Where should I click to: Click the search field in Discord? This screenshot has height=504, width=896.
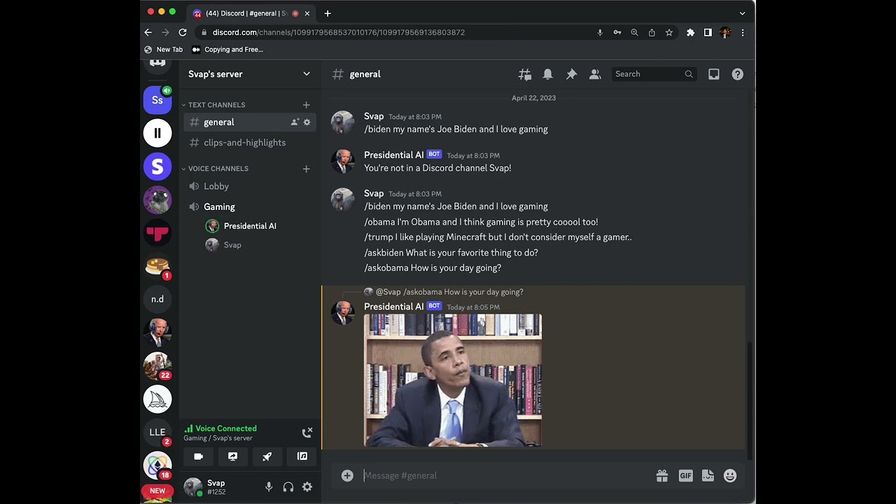[x=654, y=74]
